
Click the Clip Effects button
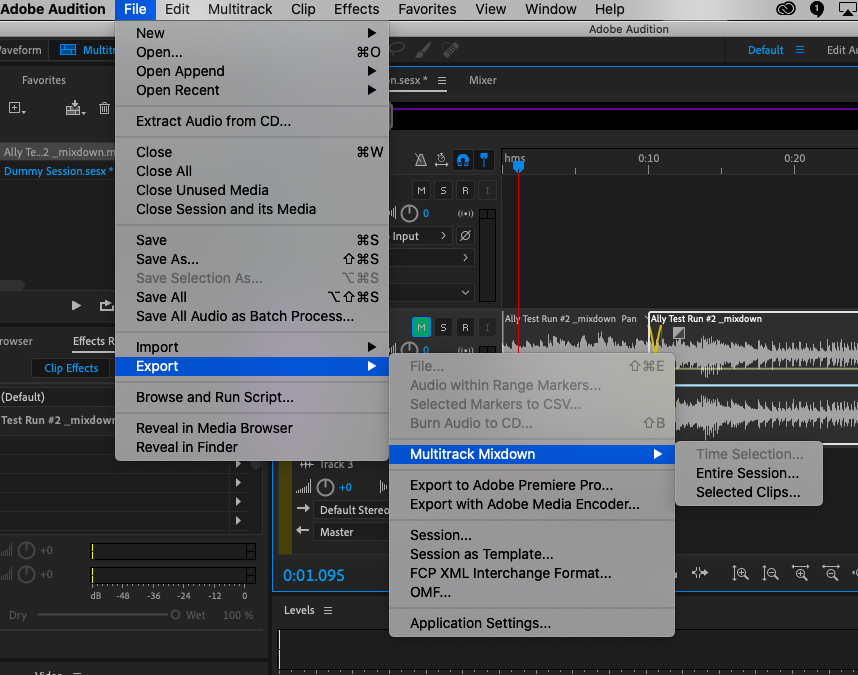tap(71, 368)
